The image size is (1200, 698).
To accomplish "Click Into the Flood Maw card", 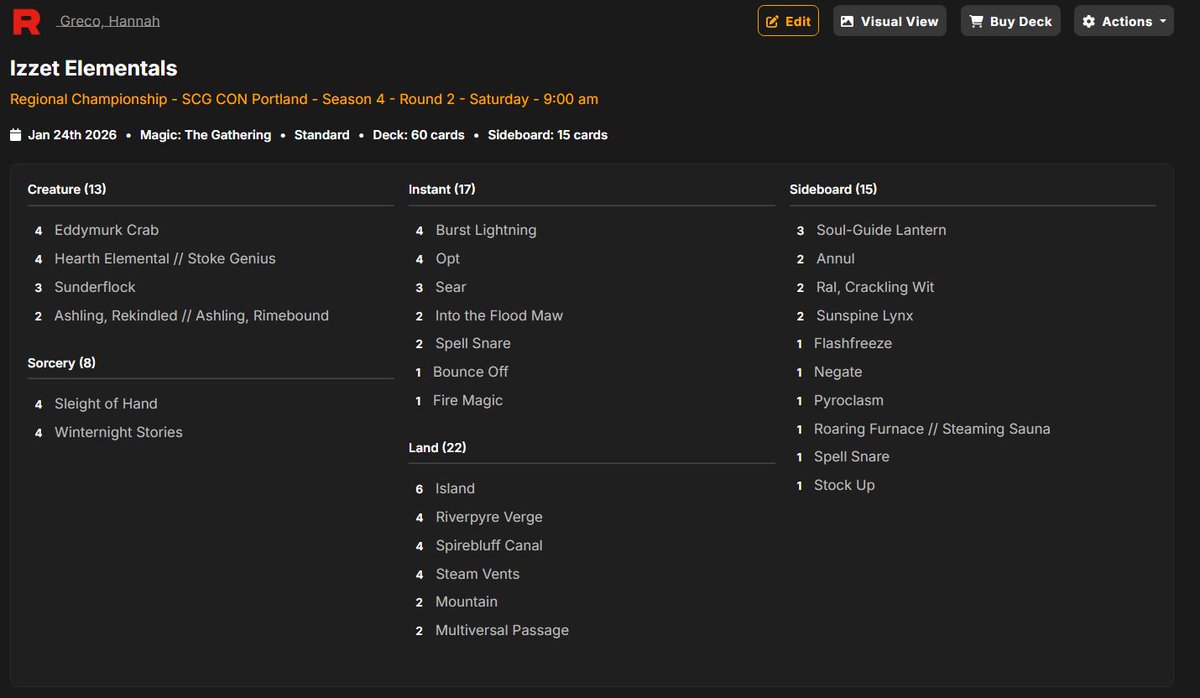I will click(499, 315).
